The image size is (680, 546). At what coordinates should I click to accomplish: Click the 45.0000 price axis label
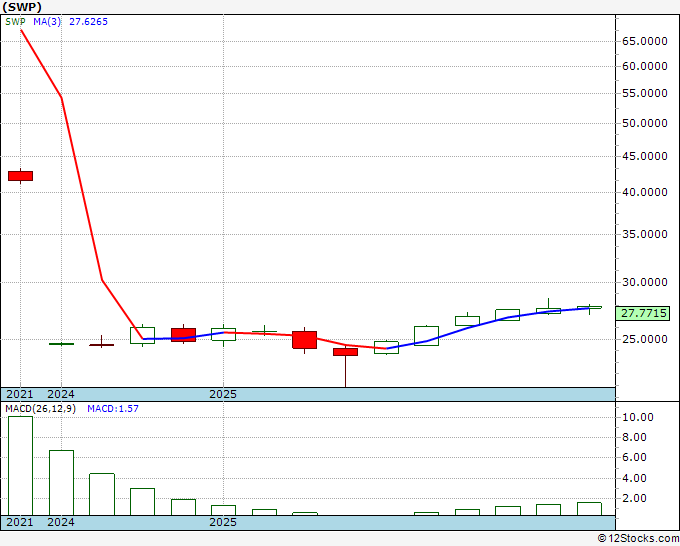tap(645, 156)
